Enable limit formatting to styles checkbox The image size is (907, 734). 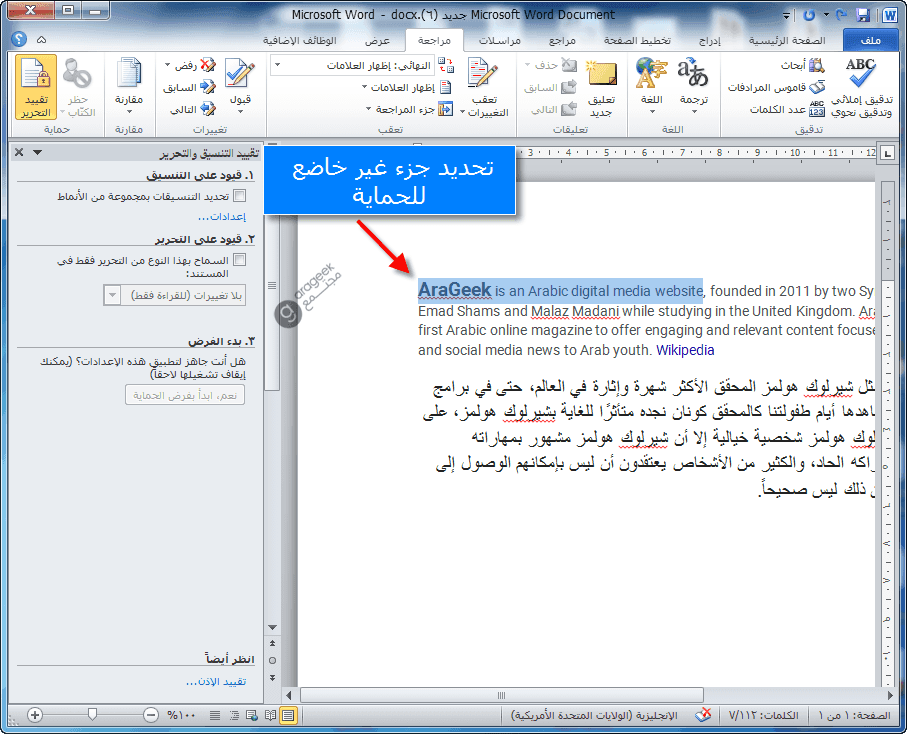coord(239,197)
